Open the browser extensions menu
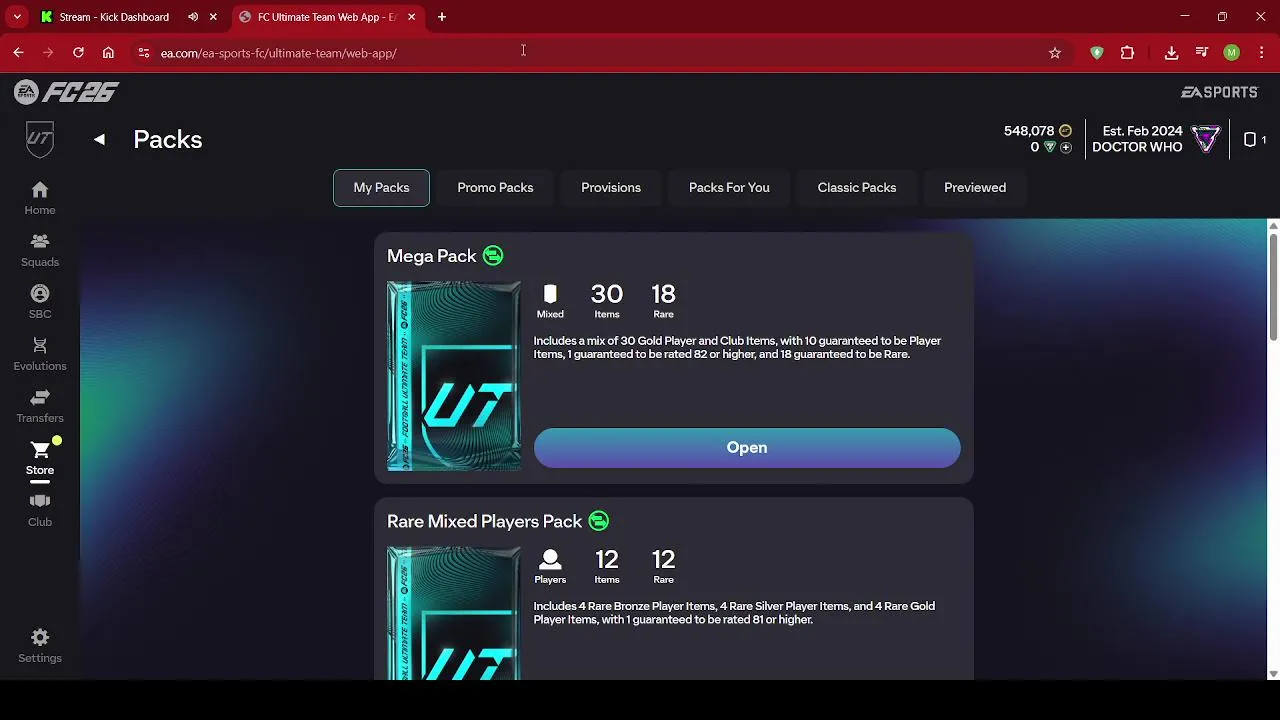Viewport: 1280px width, 720px height. [1127, 53]
